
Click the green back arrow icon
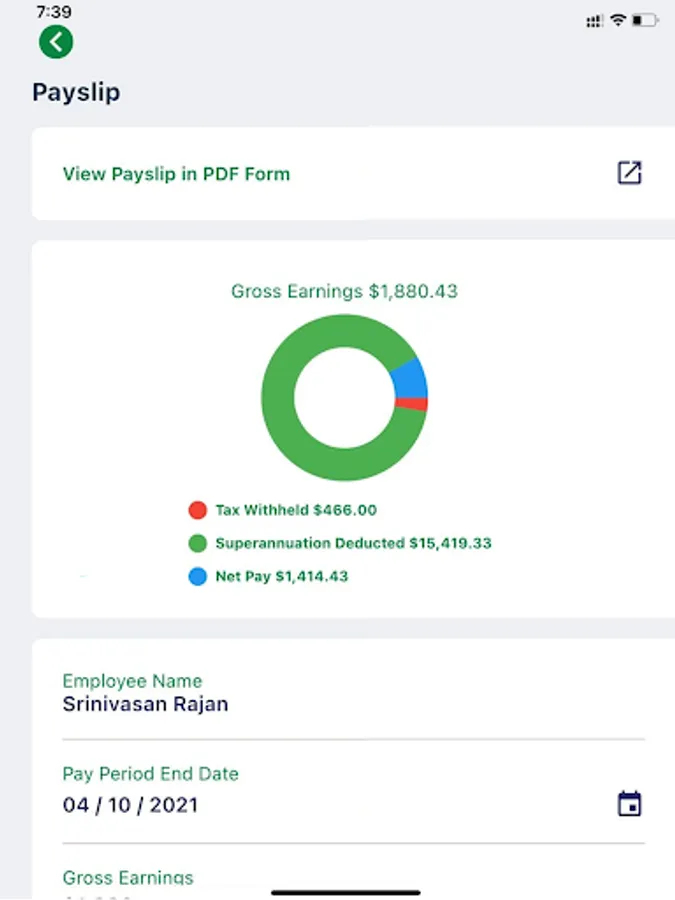coord(56,42)
